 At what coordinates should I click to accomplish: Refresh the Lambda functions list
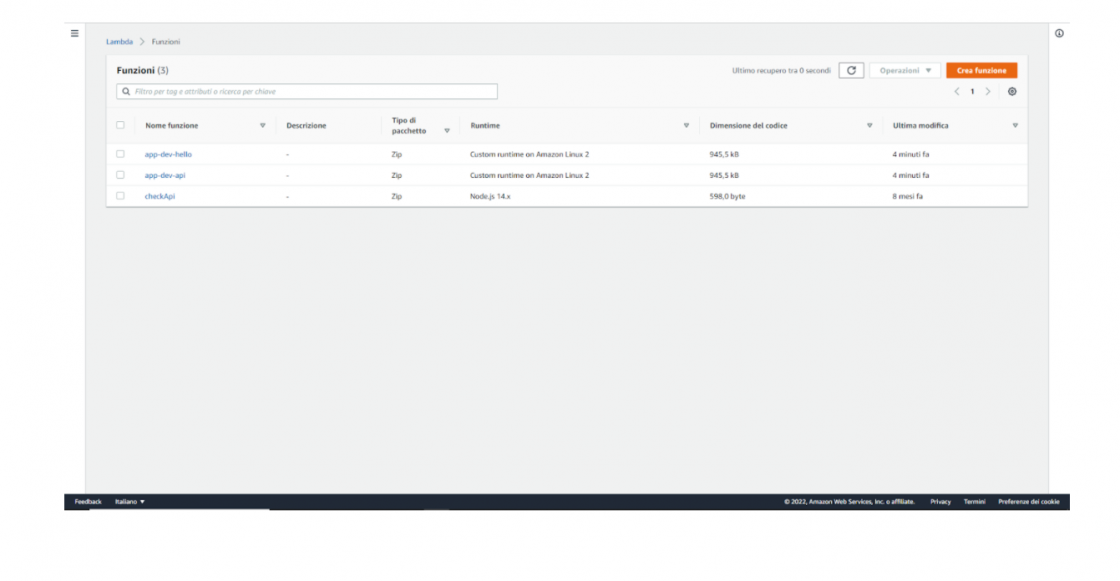coord(851,71)
